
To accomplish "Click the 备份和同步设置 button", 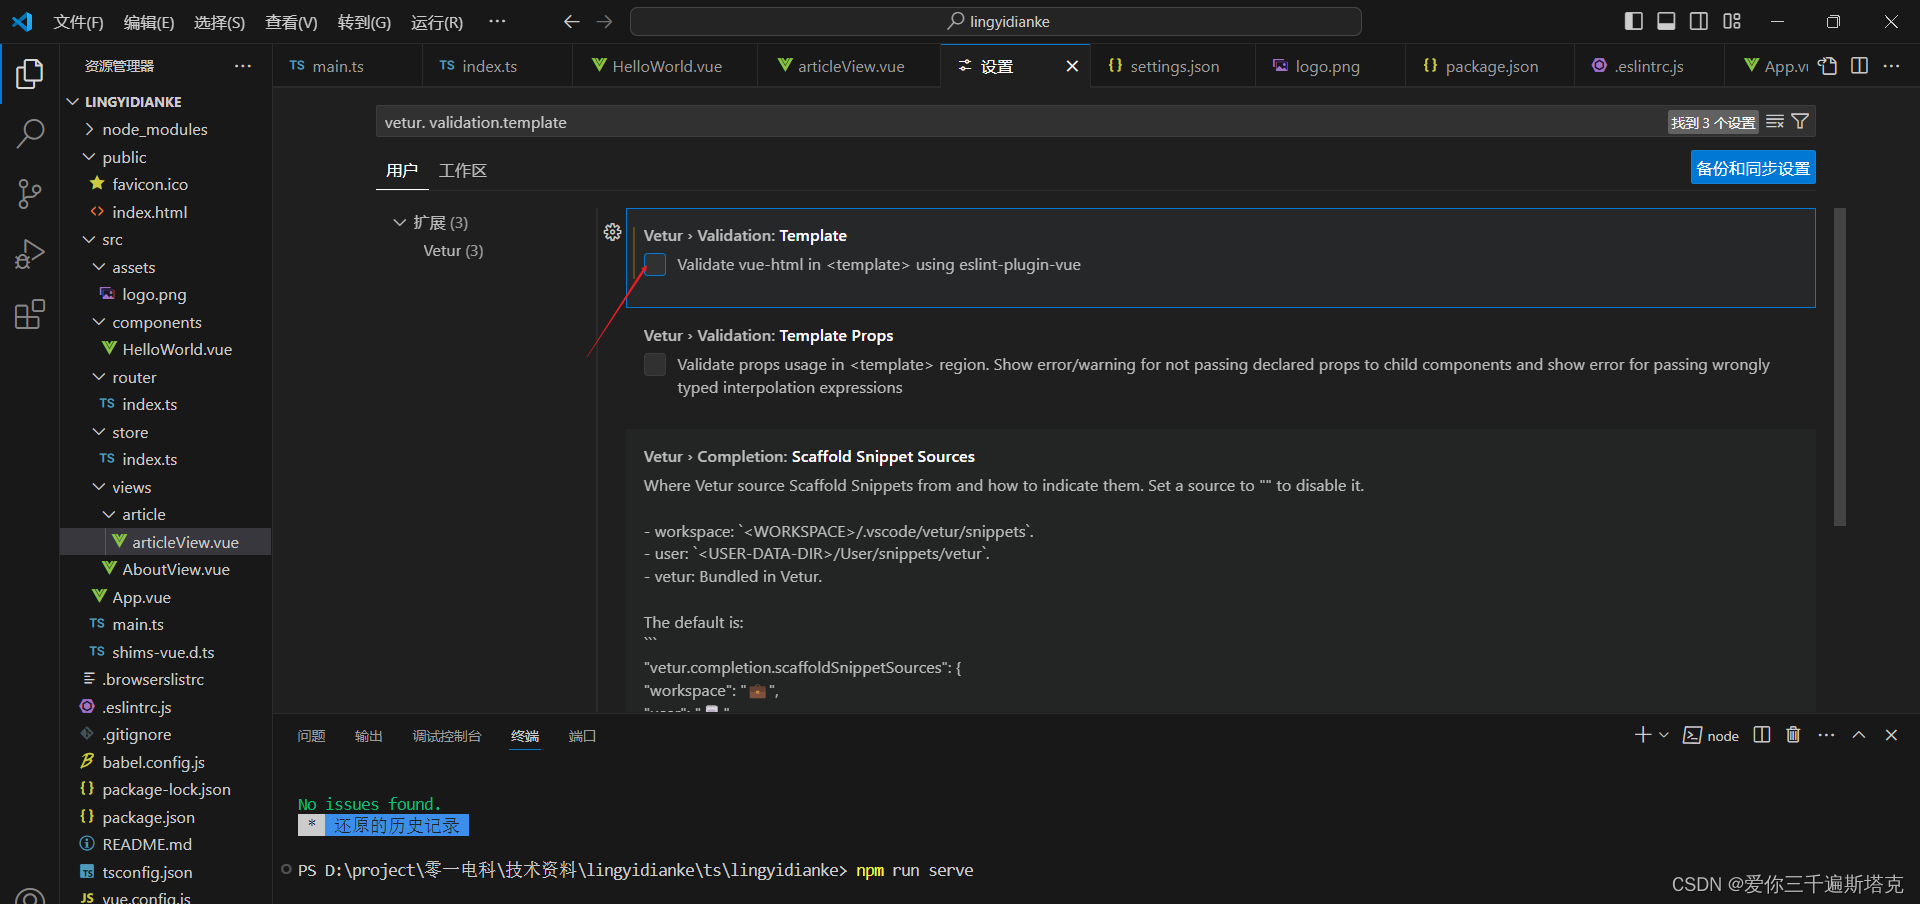I will click(1752, 167).
